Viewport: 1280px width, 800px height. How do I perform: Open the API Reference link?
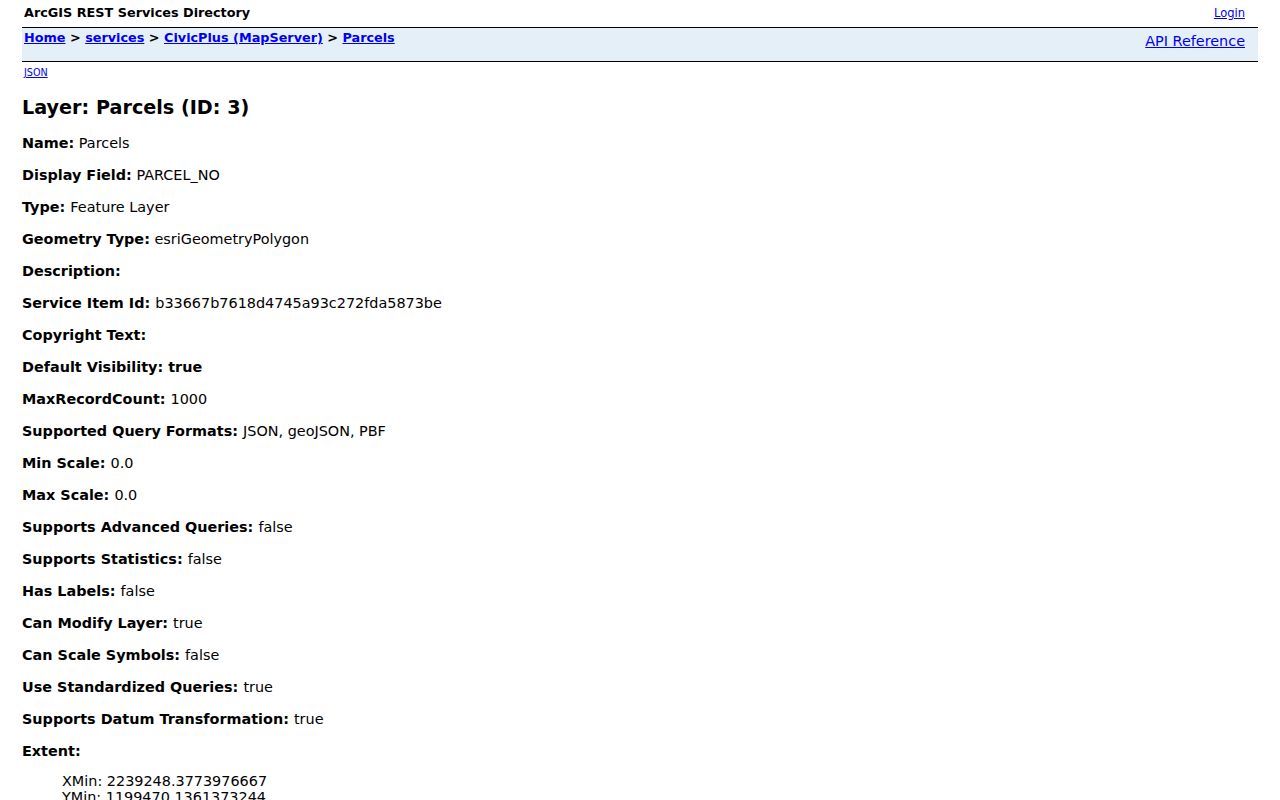[1195, 41]
